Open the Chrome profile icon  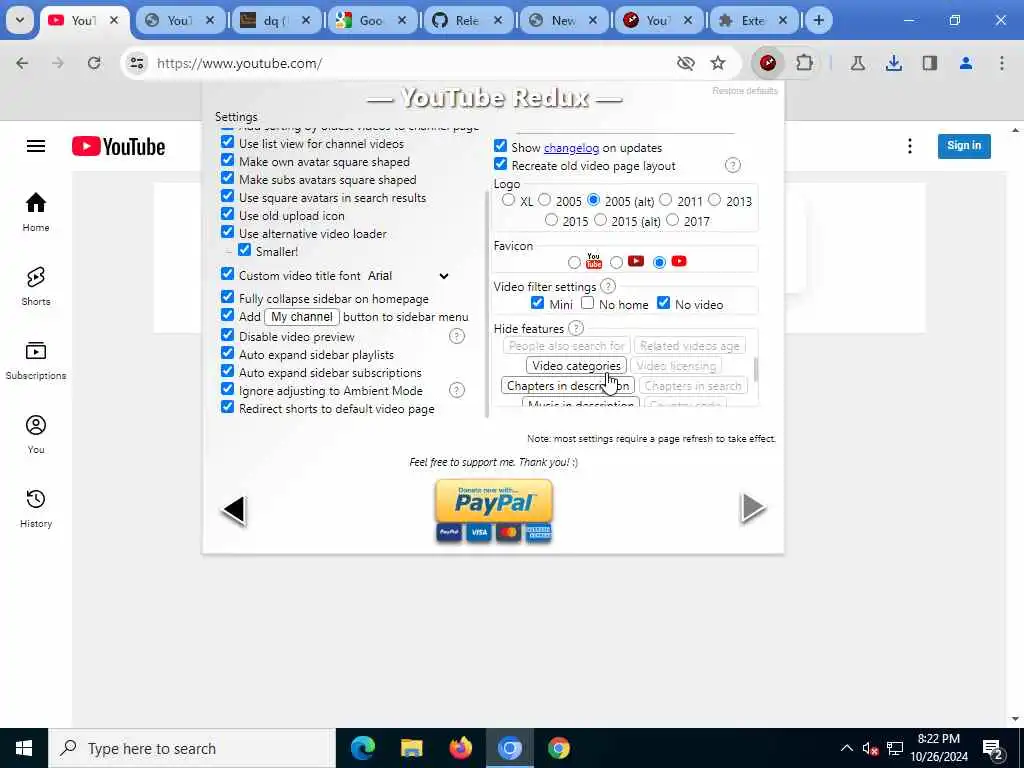(x=966, y=63)
